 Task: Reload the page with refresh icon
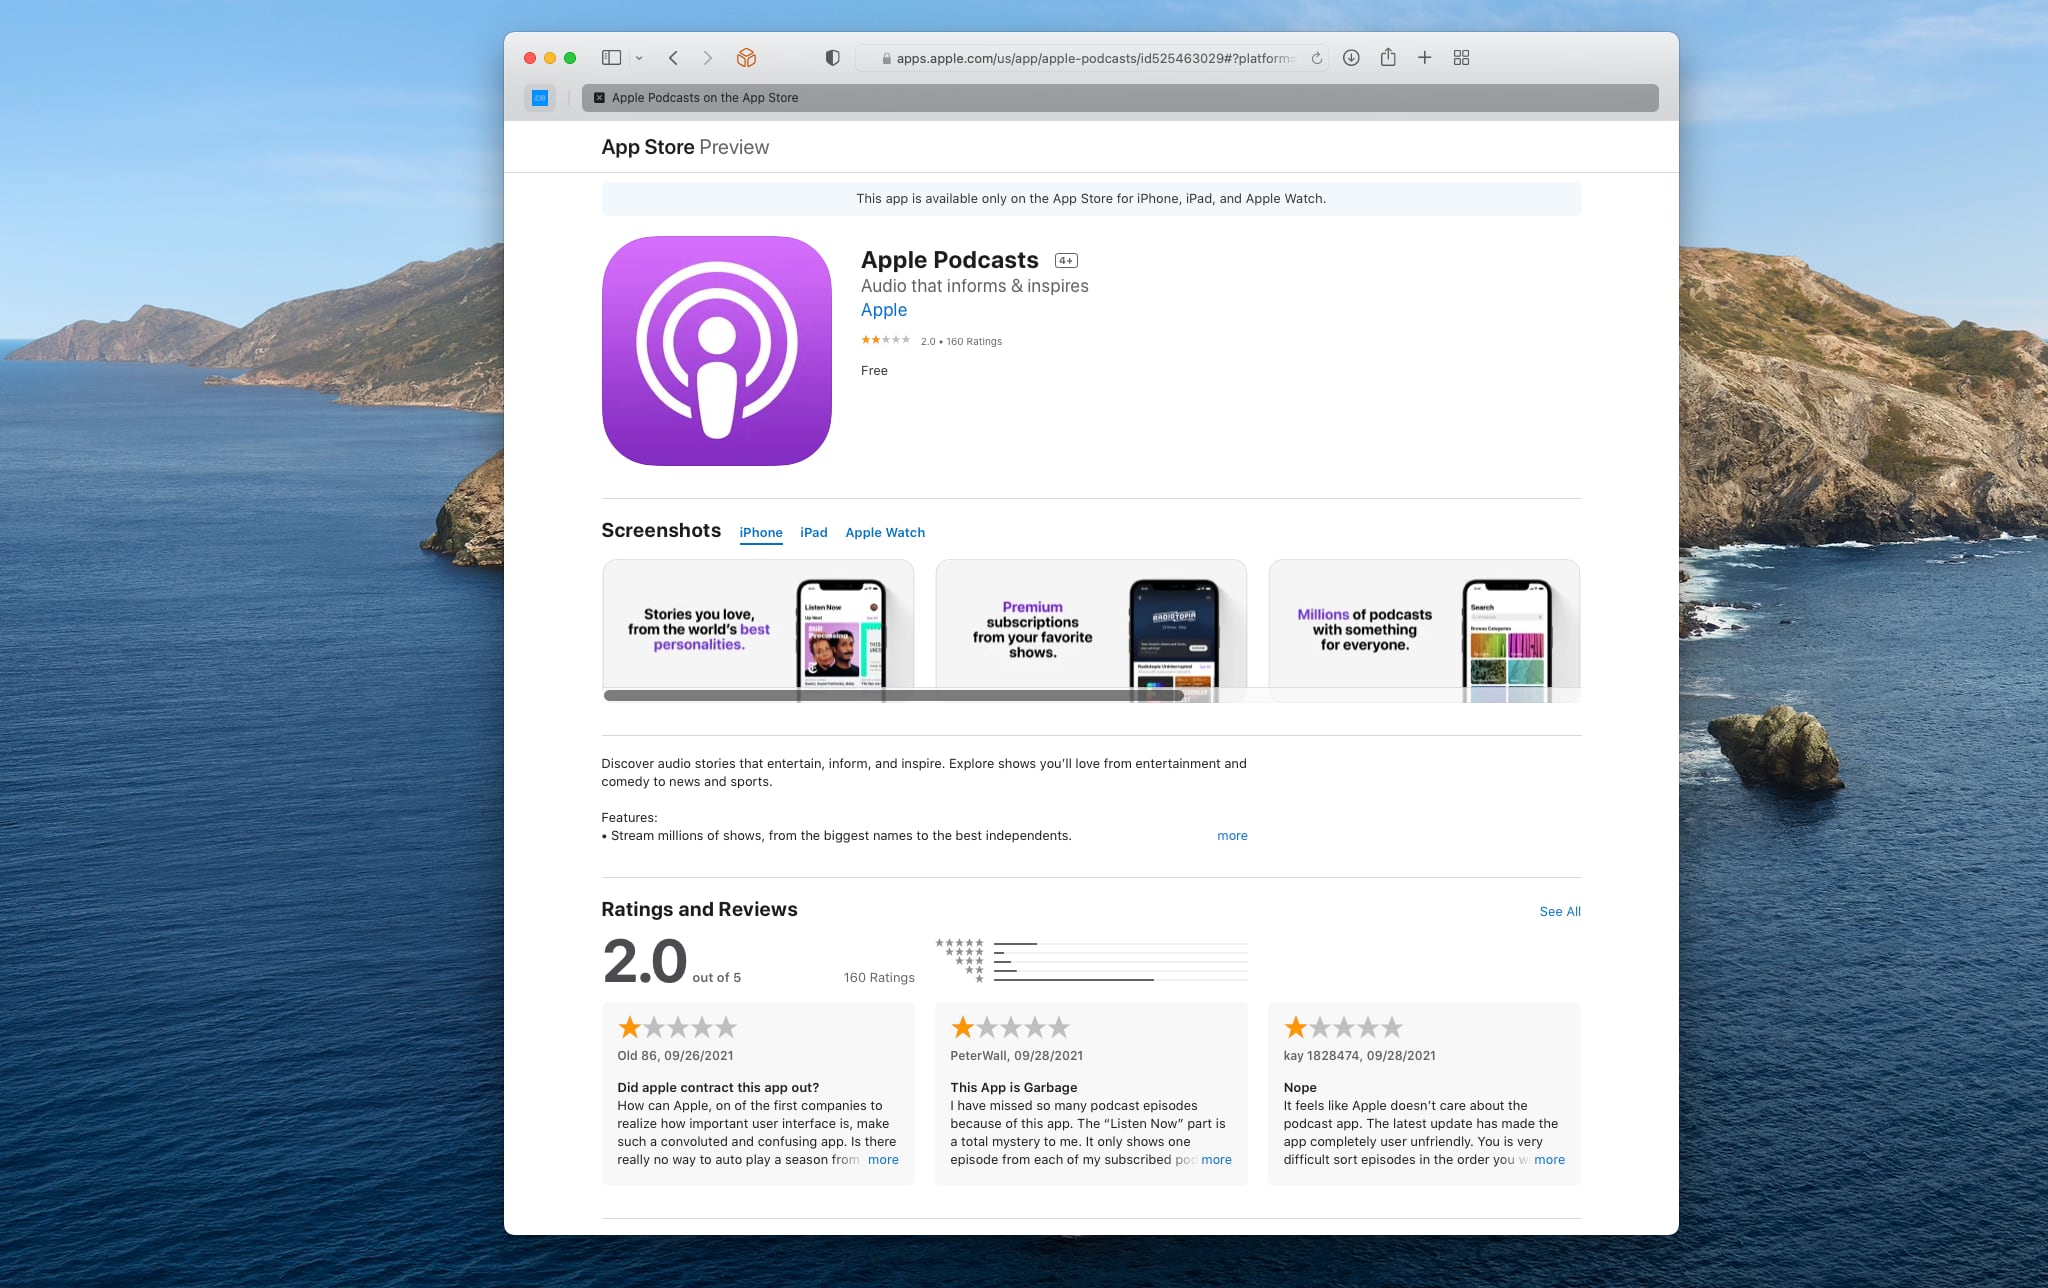1317,58
